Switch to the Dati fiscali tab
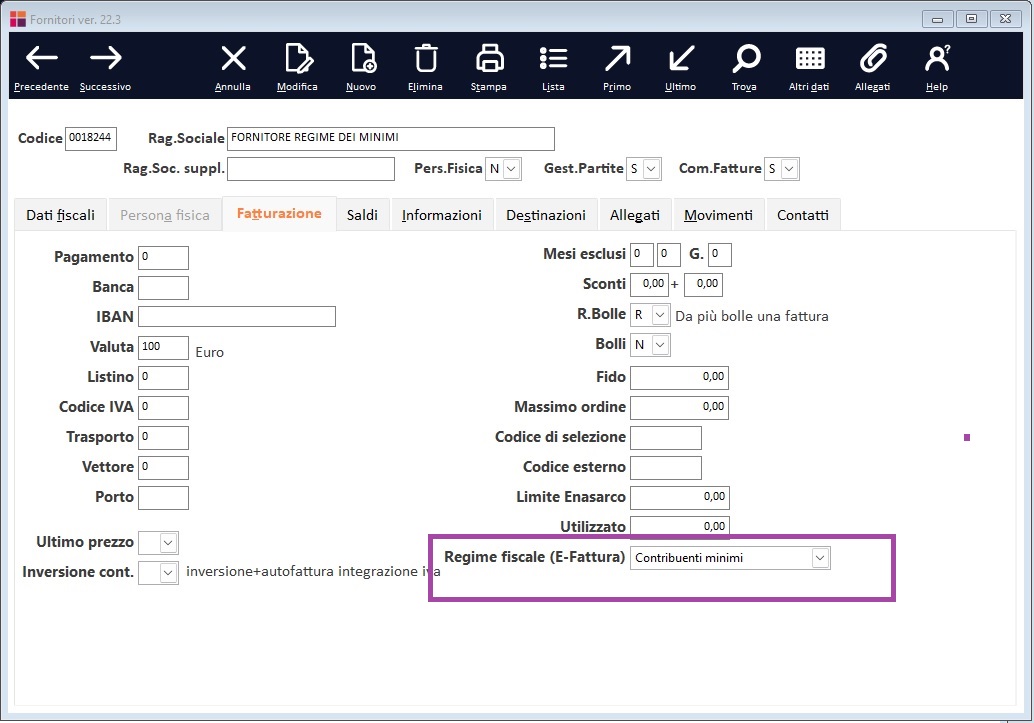 coord(61,215)
